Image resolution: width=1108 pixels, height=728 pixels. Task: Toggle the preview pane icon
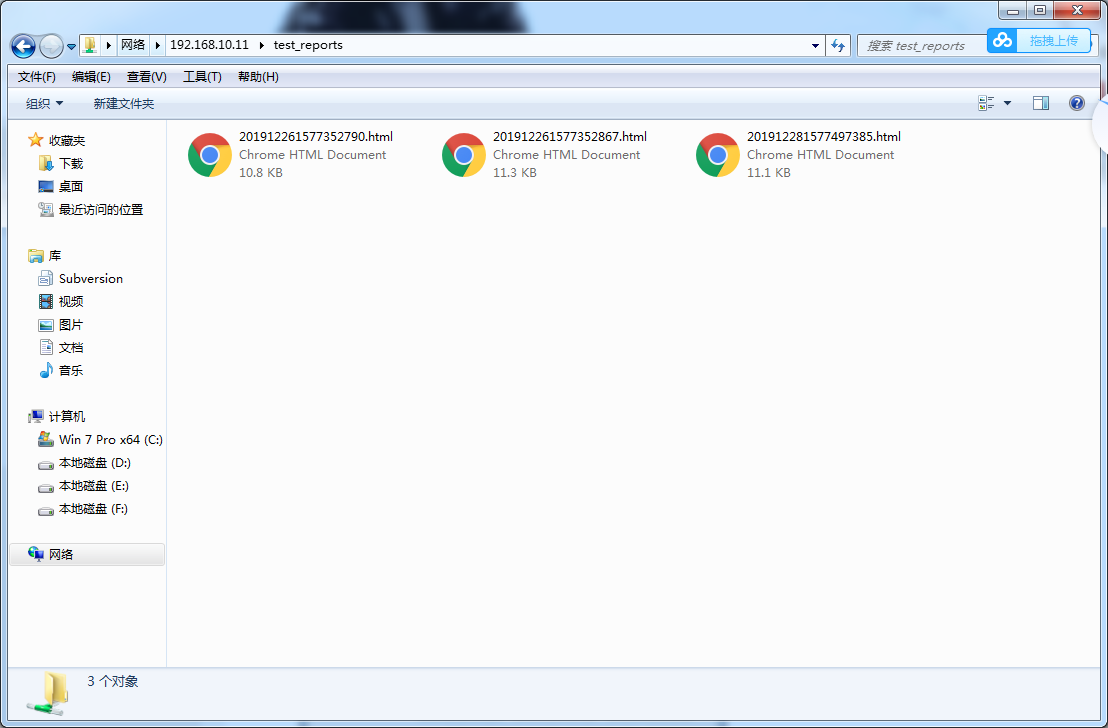[x=1040, y=103]
